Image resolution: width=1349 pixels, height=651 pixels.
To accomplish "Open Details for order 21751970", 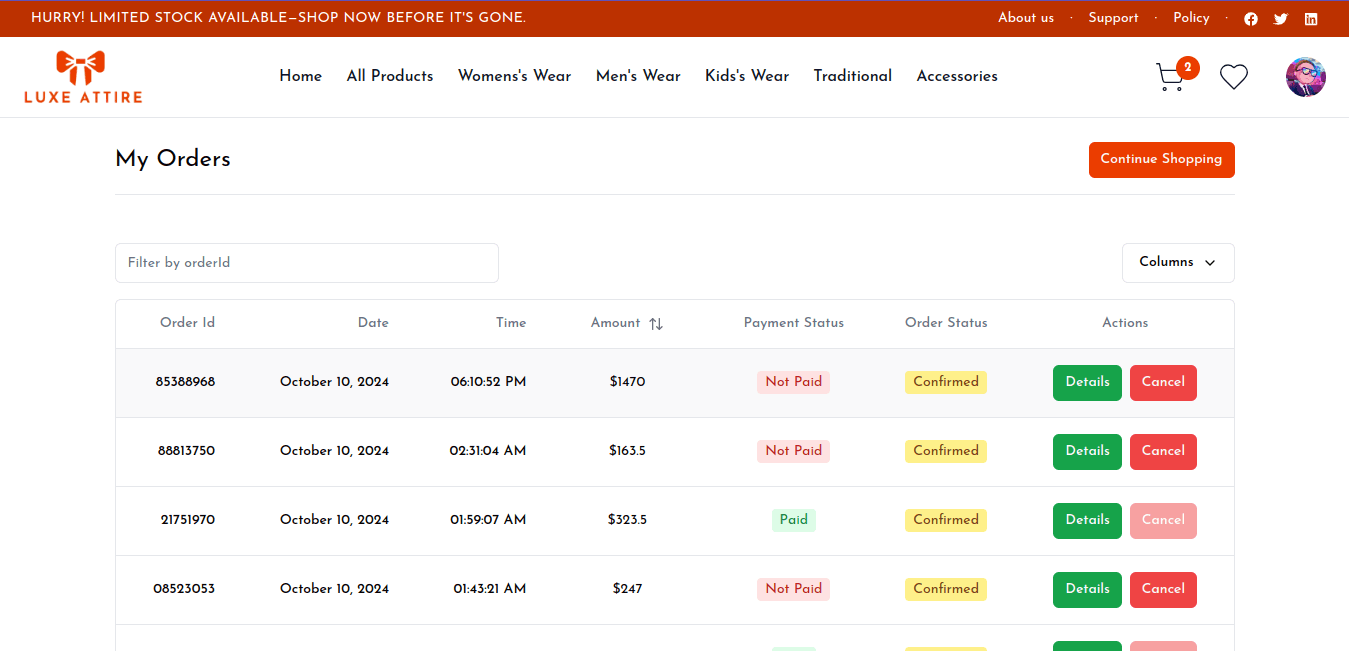I will (x=1087, y=521).
